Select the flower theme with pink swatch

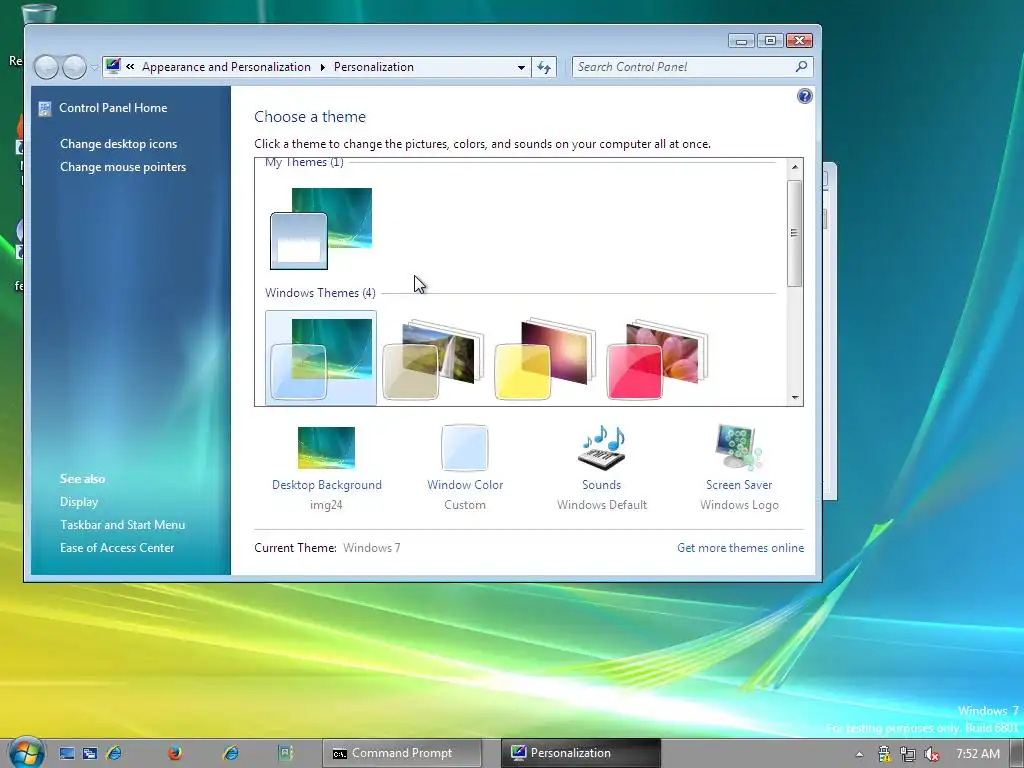click(658, 360)
